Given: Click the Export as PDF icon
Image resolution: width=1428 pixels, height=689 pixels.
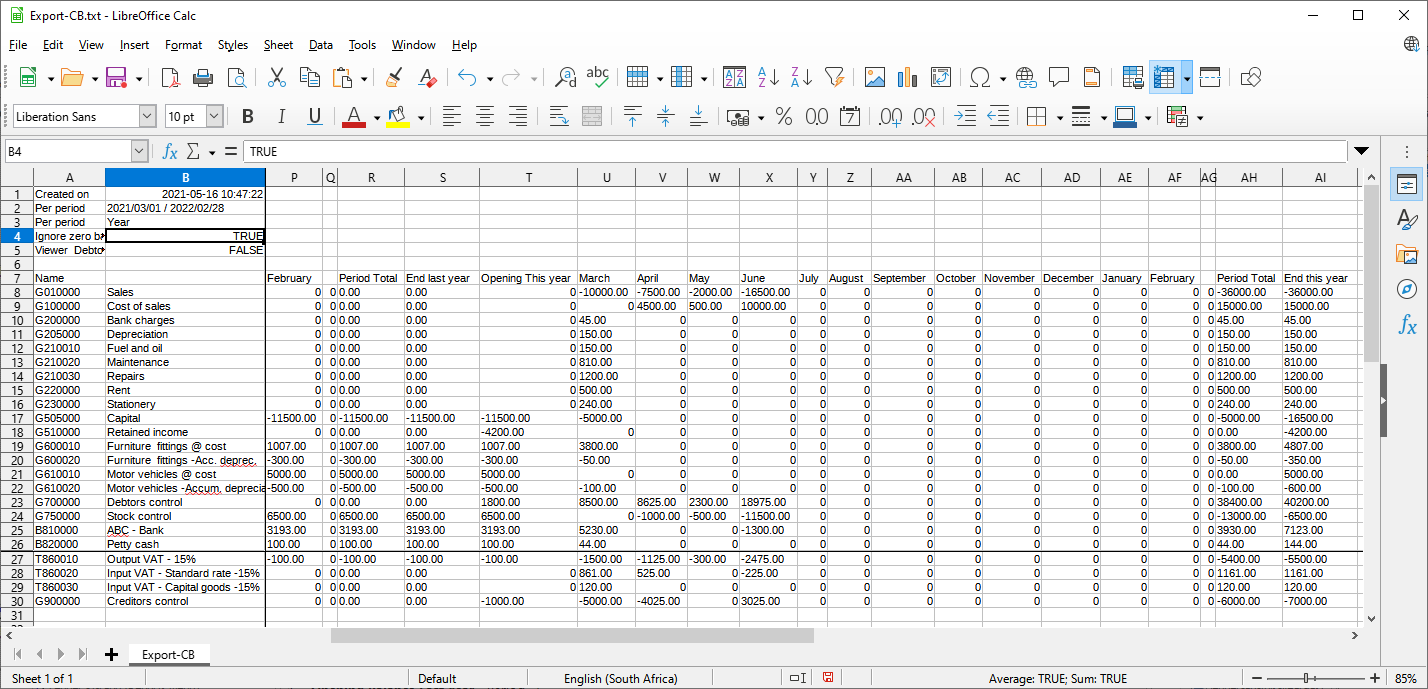Looking at the screenshot, I should click(x=170, y=77).
